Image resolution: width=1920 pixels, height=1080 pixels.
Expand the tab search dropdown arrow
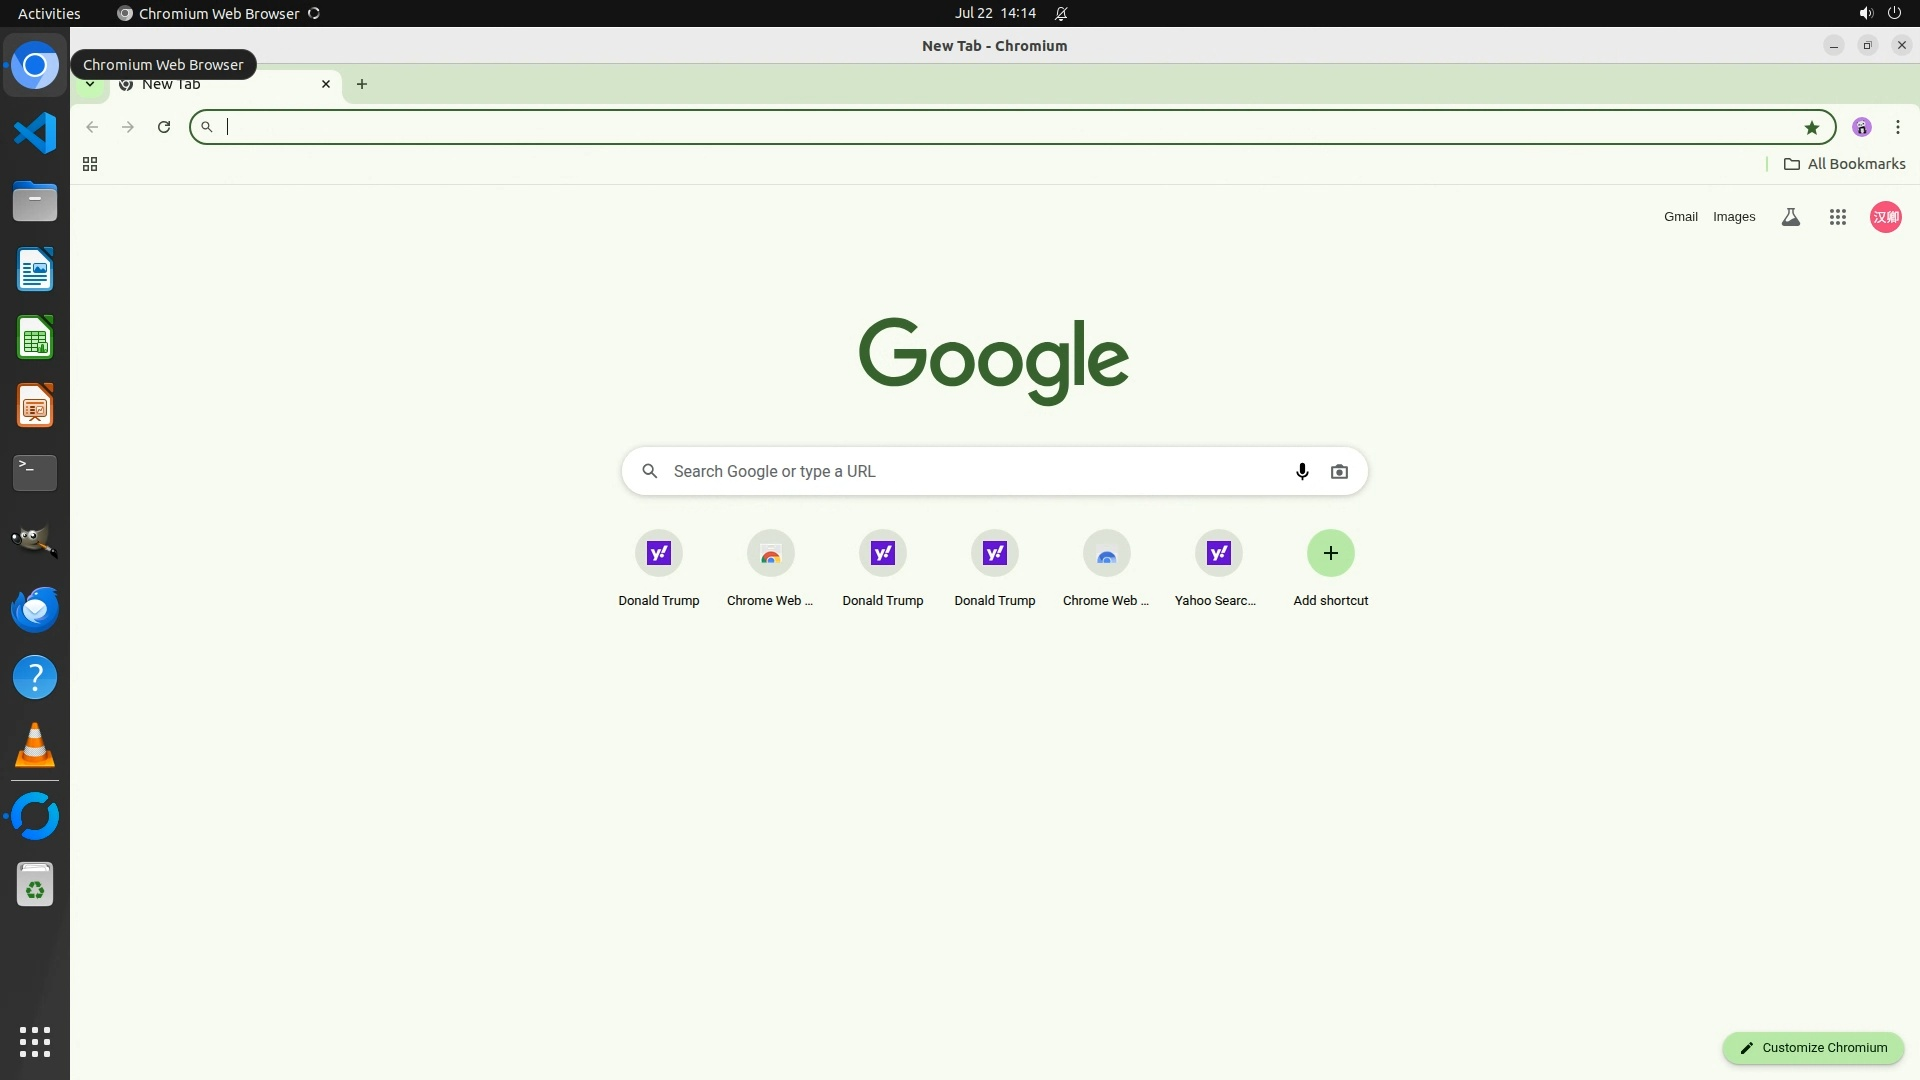(x=90, y=85)
